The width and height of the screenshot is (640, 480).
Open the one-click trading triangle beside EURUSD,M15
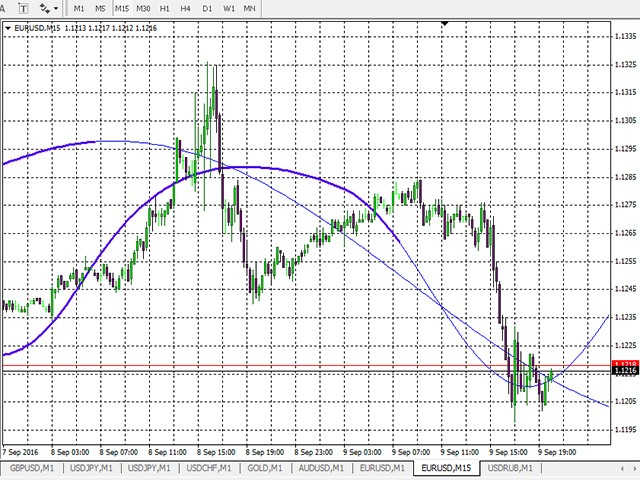coord(8,28)
